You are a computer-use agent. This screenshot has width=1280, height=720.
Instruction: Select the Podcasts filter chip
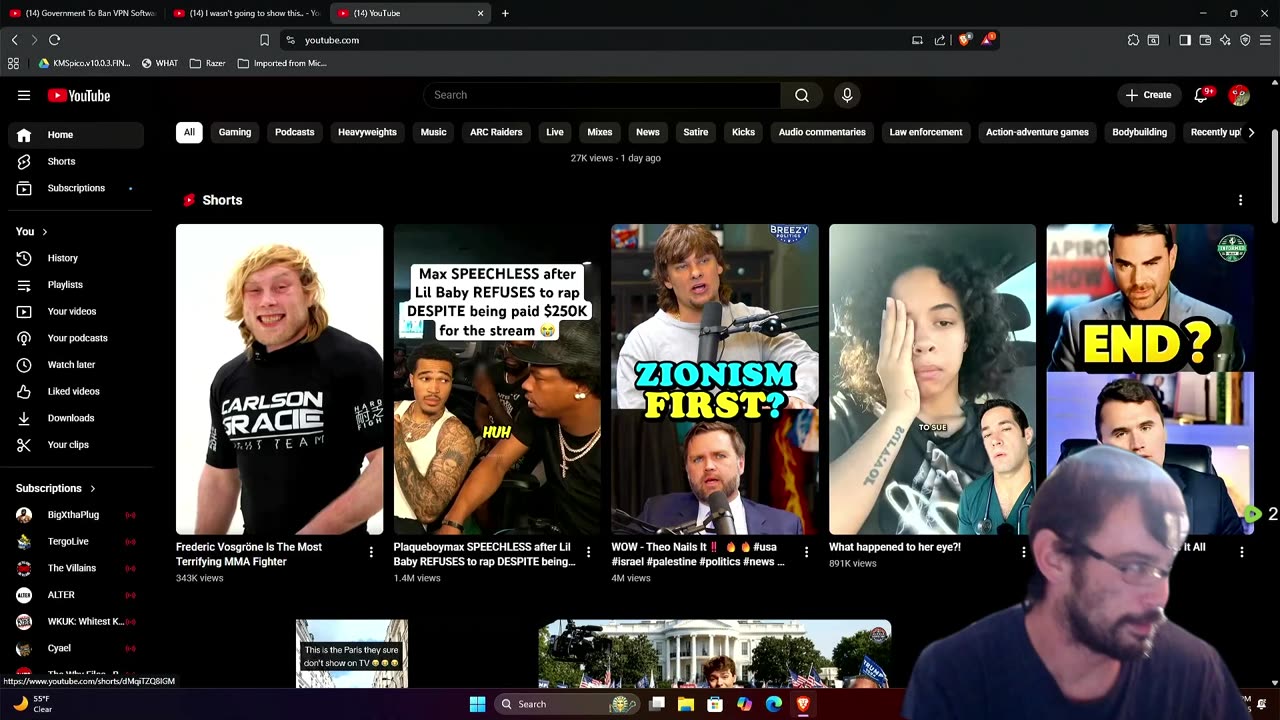(294, 132)
